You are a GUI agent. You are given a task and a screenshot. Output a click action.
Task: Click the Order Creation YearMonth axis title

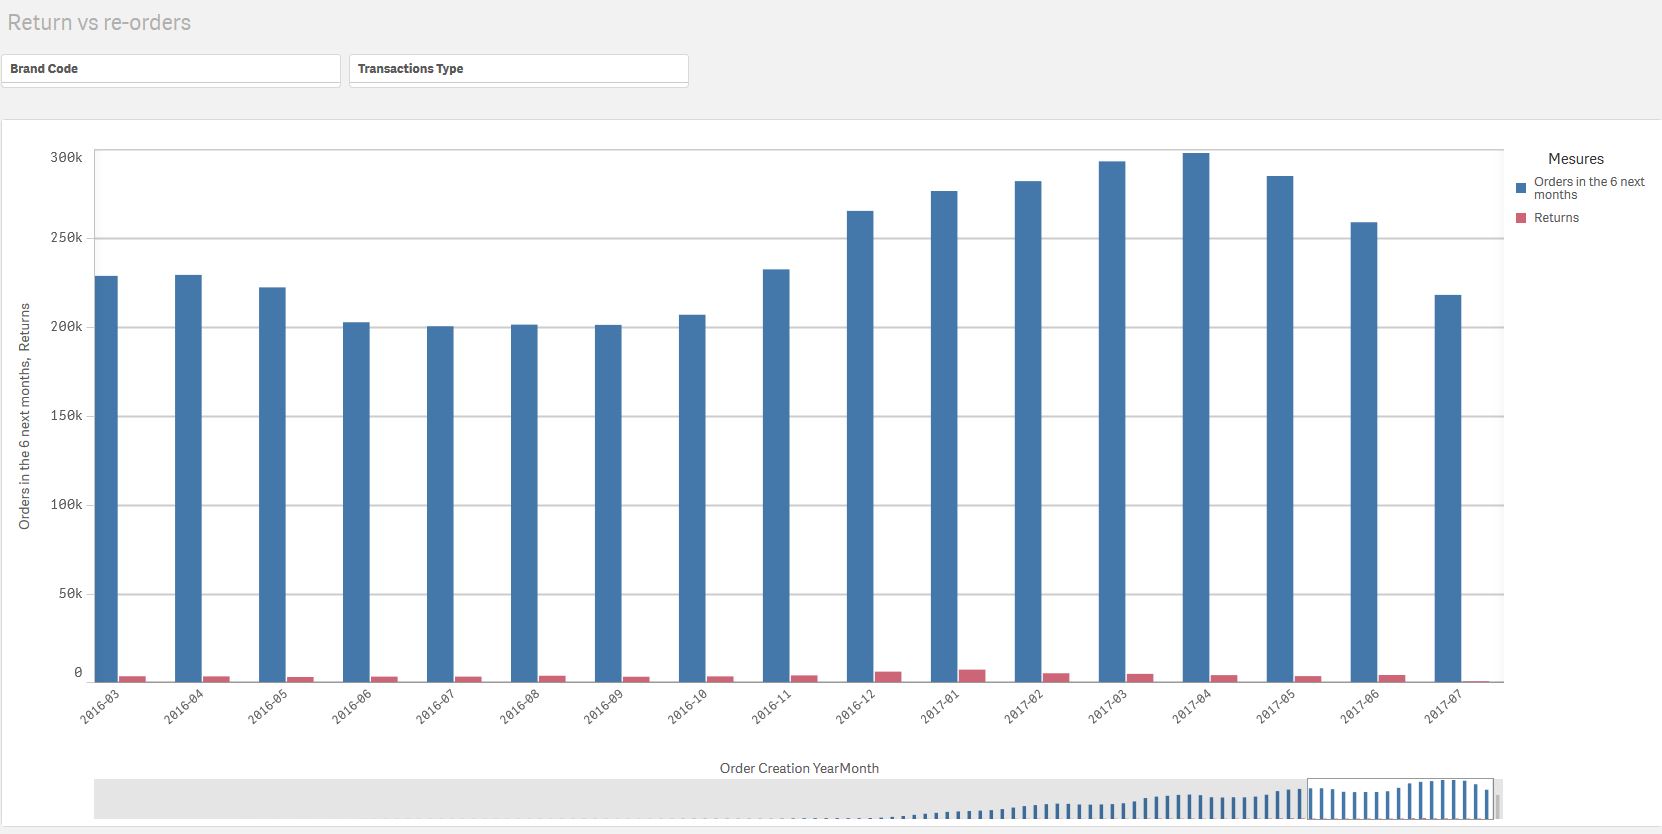(x=799, y=768)
